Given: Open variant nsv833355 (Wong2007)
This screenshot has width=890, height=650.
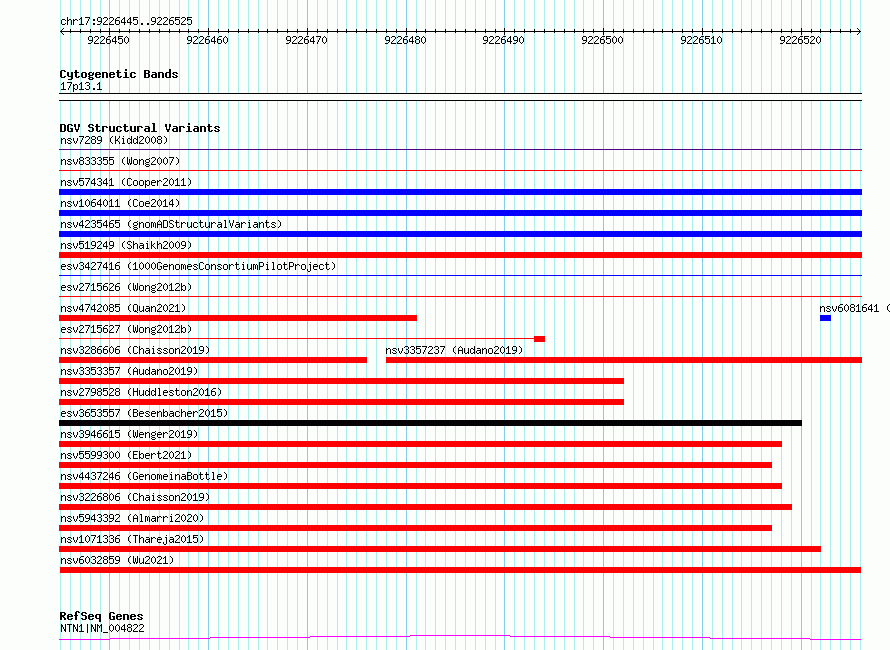Looking at the screenshot, I should point(120,161).
